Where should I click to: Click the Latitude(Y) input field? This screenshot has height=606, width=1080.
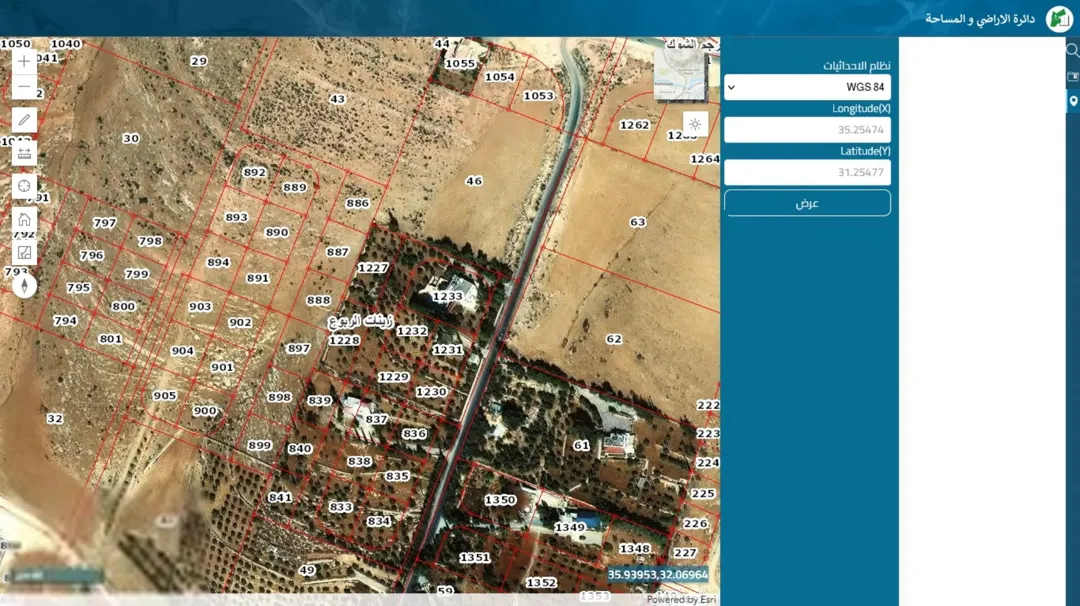(x=807, y=172)
